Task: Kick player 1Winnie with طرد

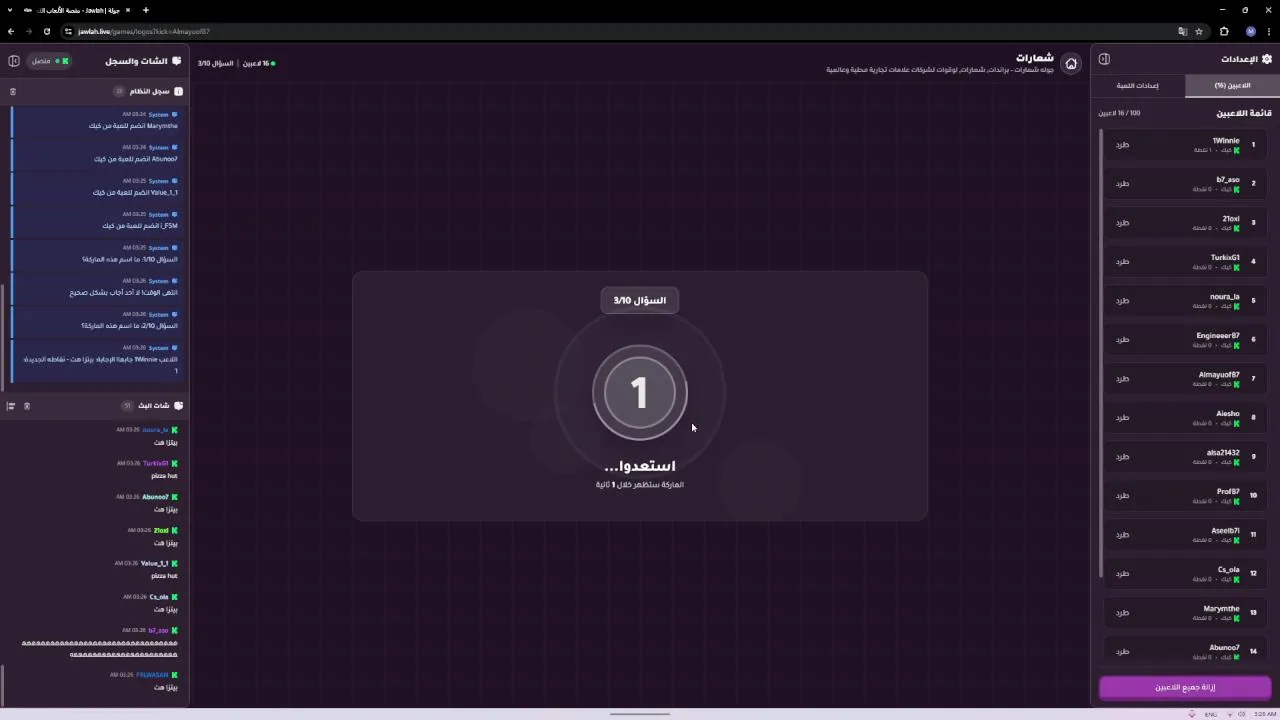Action: 1122,145
